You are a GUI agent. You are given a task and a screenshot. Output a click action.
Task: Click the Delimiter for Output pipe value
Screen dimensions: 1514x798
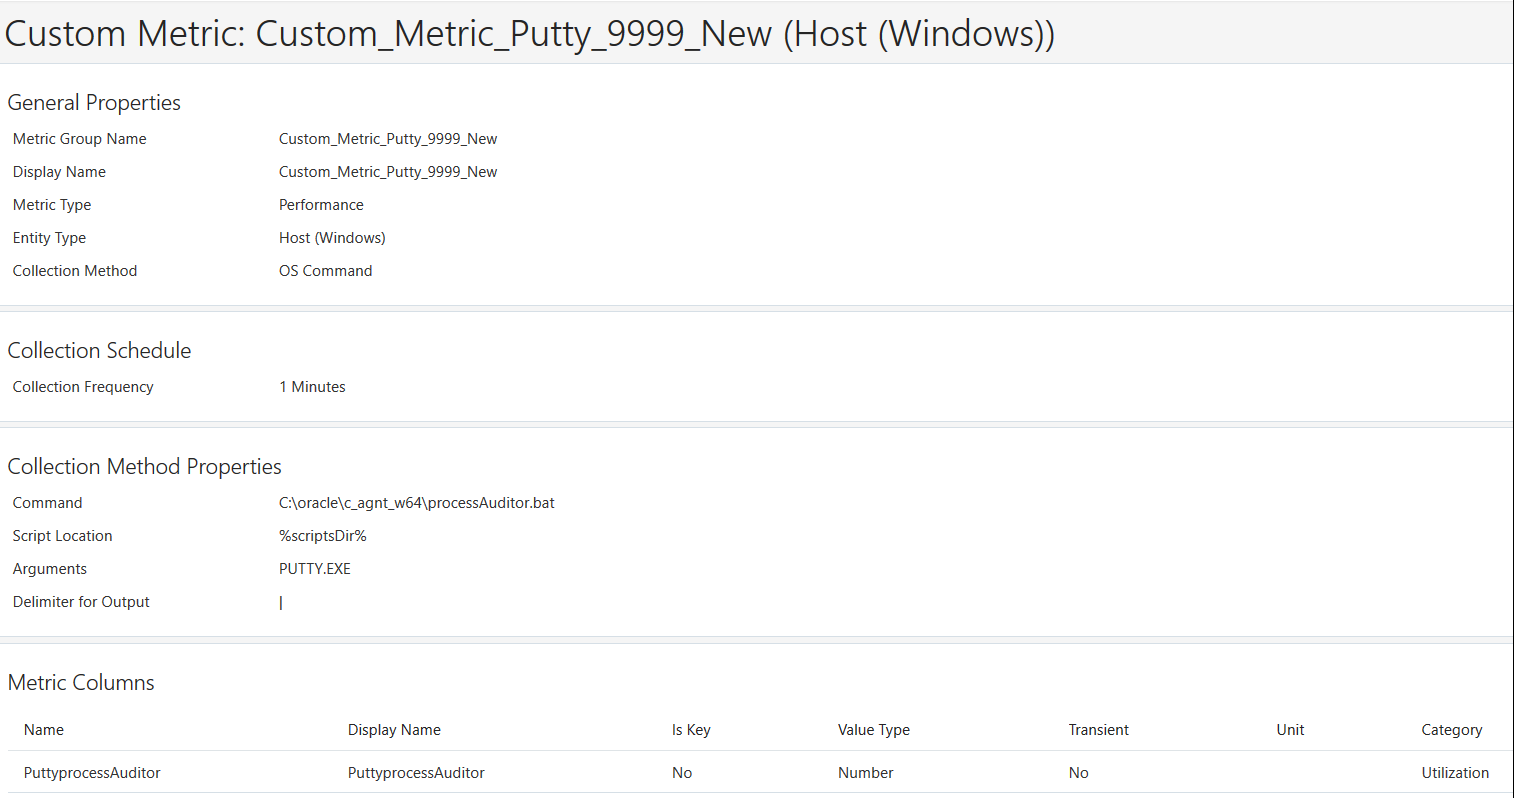pyautogui.click(x=281, y=603)
